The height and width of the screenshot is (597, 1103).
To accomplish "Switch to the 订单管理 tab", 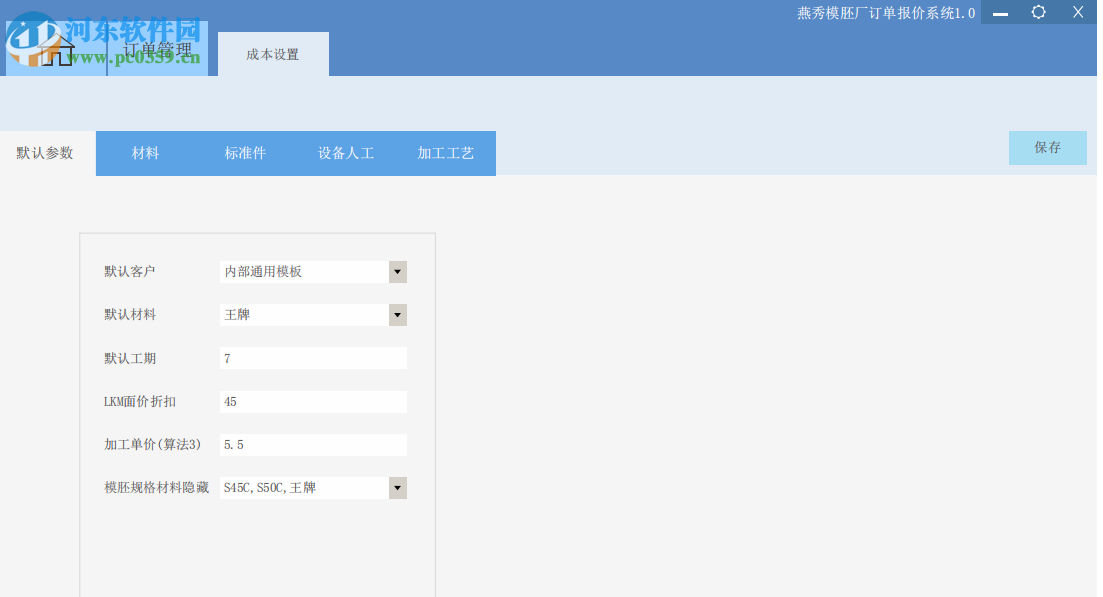I will [158, 50].
